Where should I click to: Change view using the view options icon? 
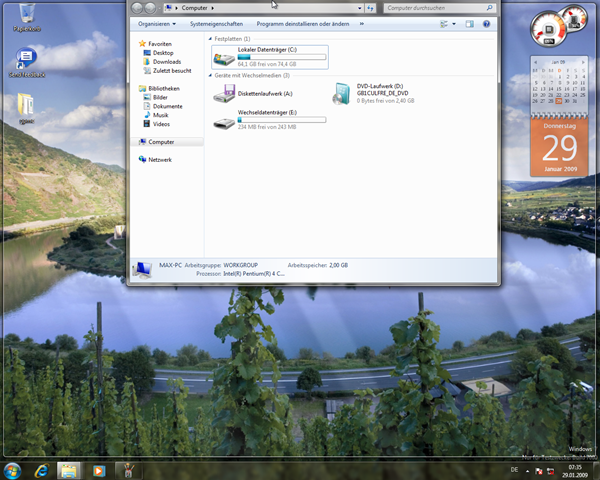point(444,24)
